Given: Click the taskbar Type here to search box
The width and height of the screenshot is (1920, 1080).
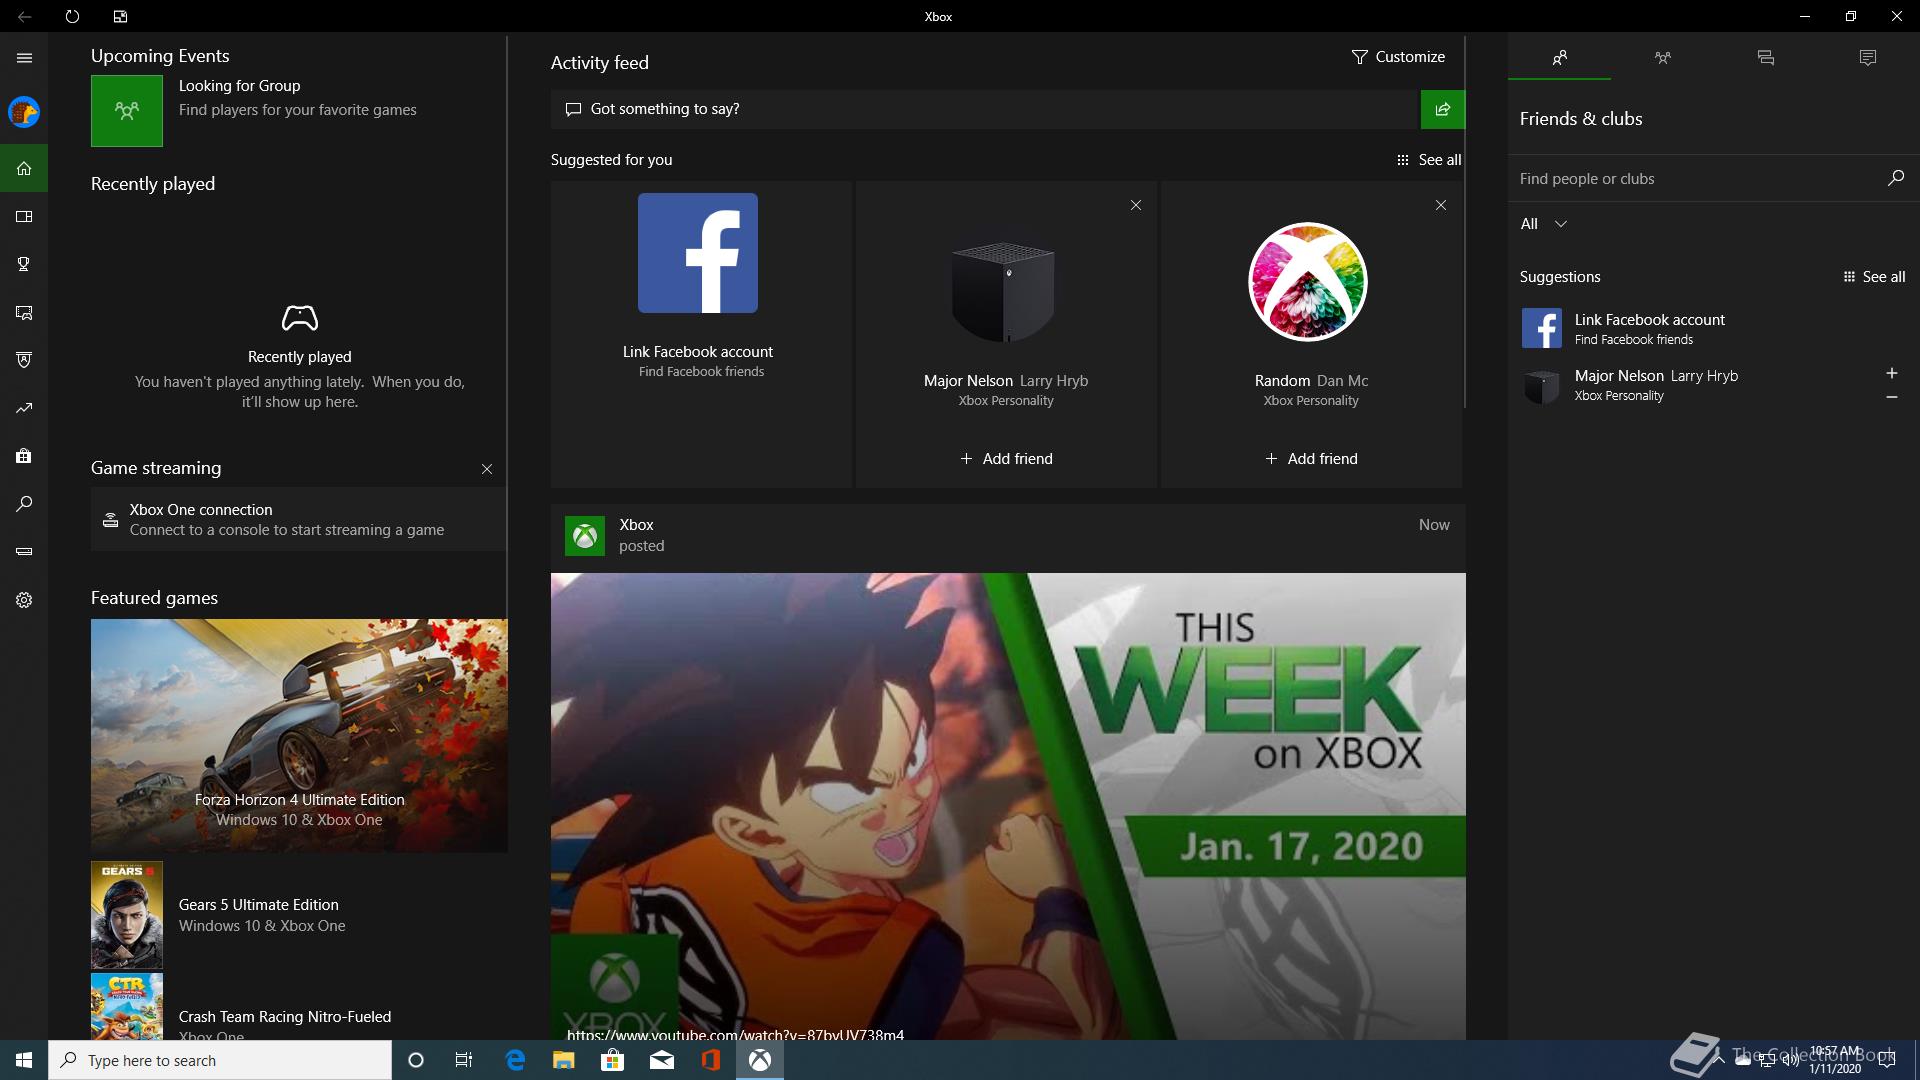Looking at the screenshot, I should tap(220, 1060).
